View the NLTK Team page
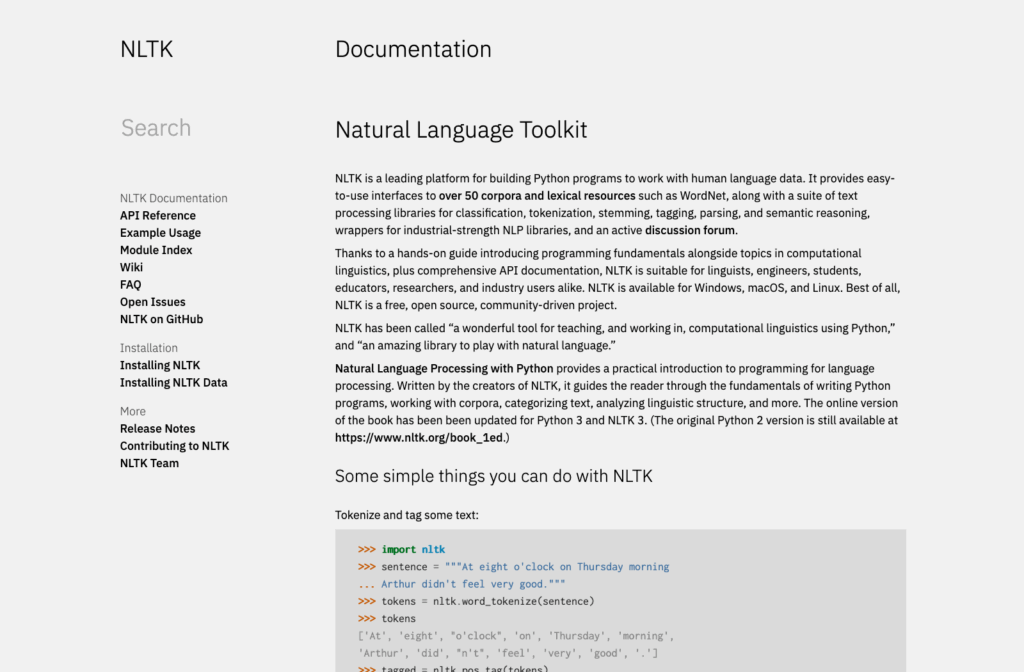 pyautogui.click(x=149, y=463)
